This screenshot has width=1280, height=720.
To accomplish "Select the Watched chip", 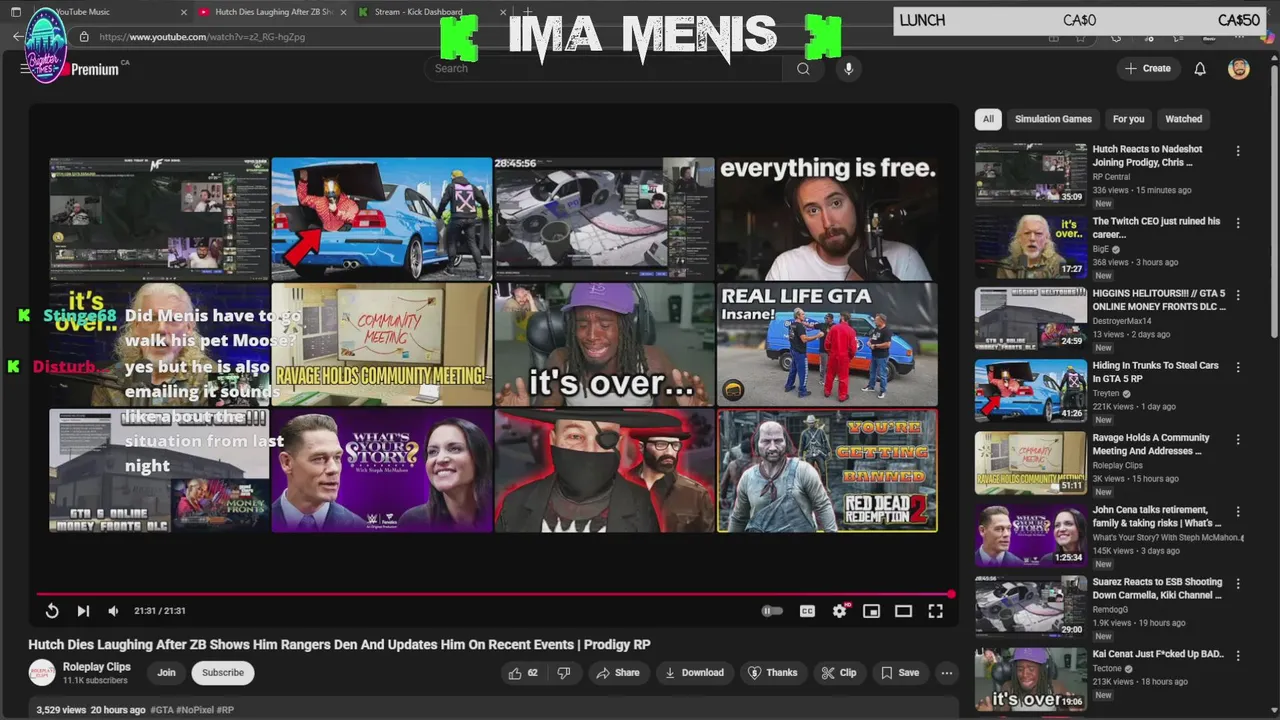I will 1183,119.
